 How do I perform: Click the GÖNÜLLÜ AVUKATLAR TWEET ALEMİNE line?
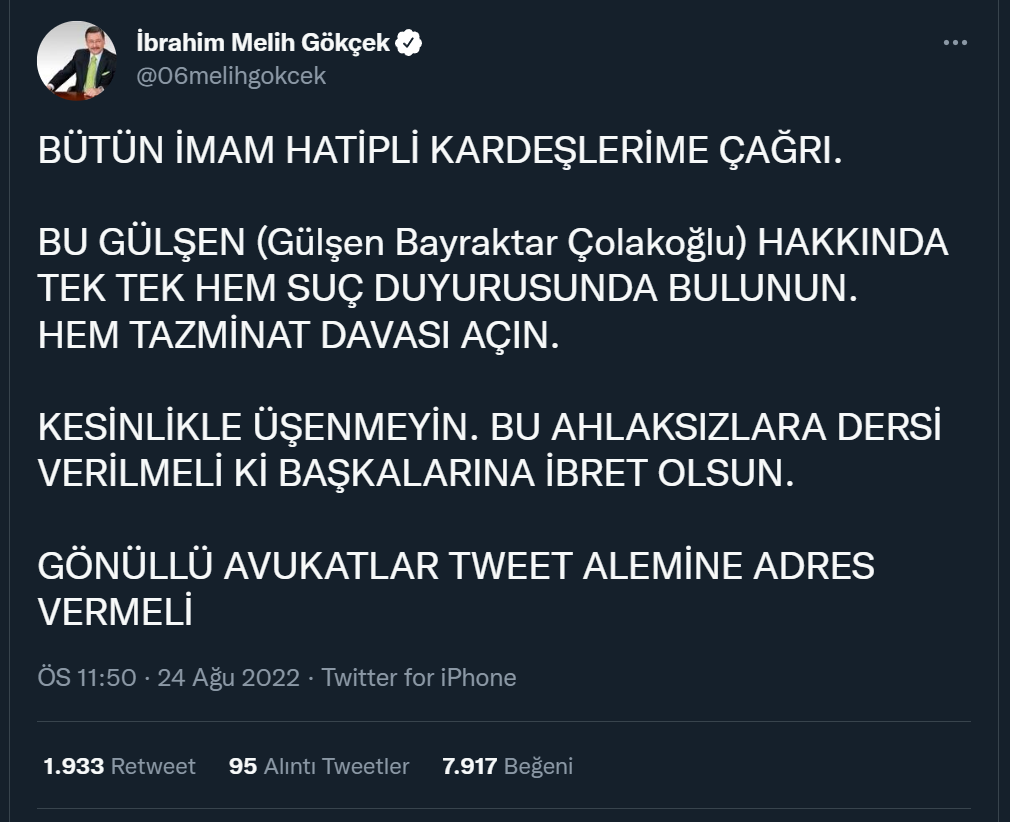pyautogui.click(x=456, y=566)
